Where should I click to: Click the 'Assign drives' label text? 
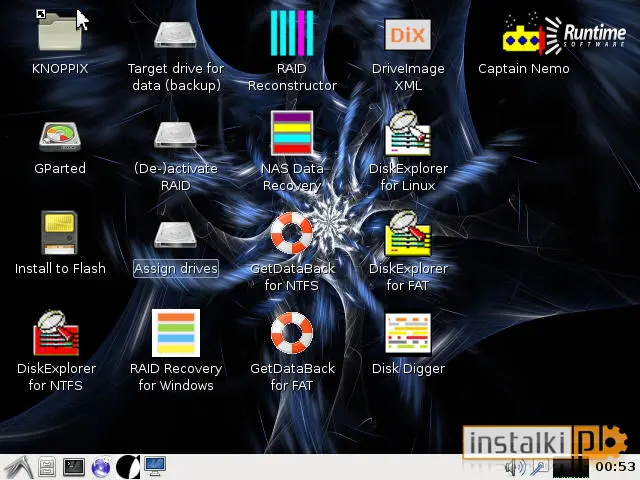point(176,269)
